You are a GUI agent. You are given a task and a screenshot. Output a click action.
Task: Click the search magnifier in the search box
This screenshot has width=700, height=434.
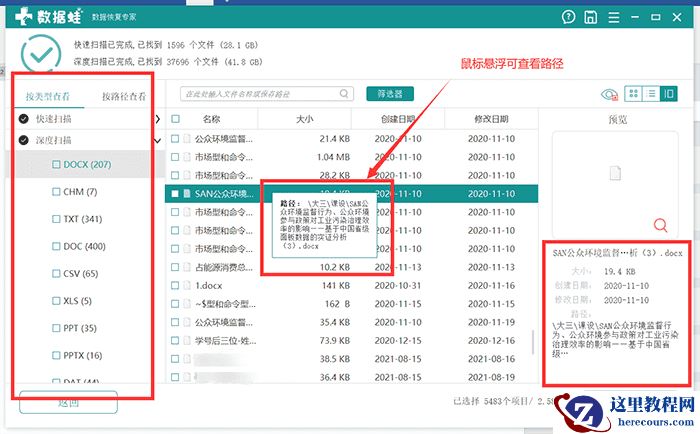(x=344, y=94)
